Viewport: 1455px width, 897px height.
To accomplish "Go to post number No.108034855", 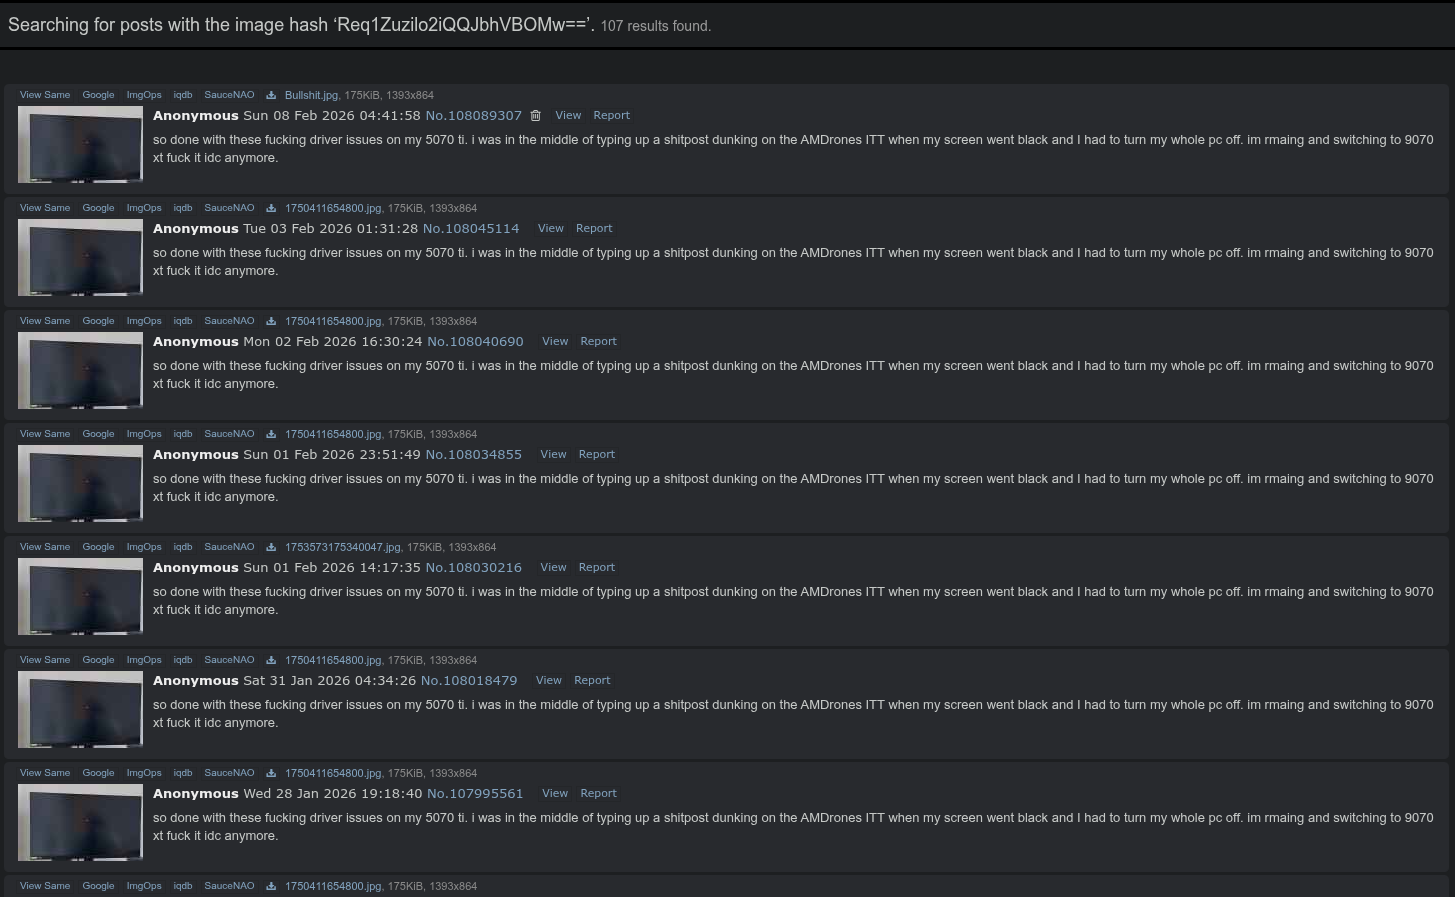I will pos(474,455).
